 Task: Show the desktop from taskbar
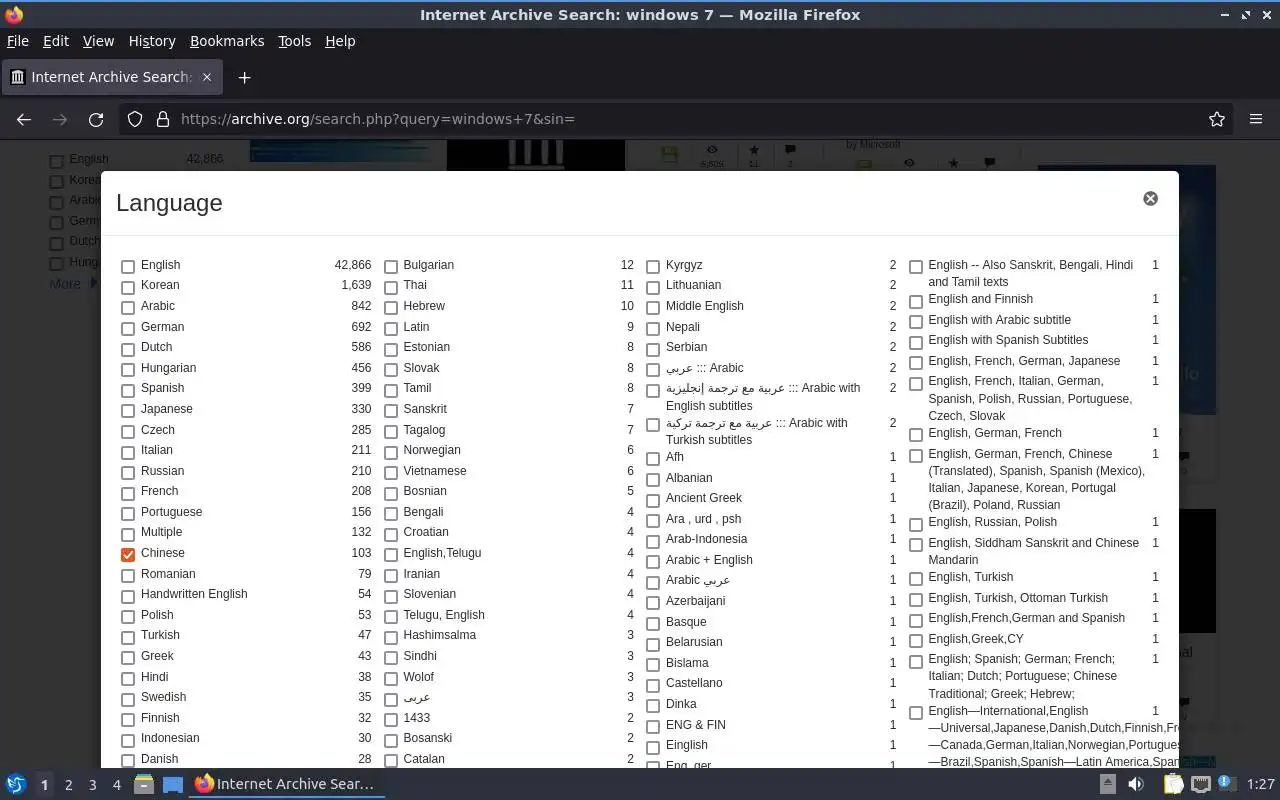tap(173, 784)
